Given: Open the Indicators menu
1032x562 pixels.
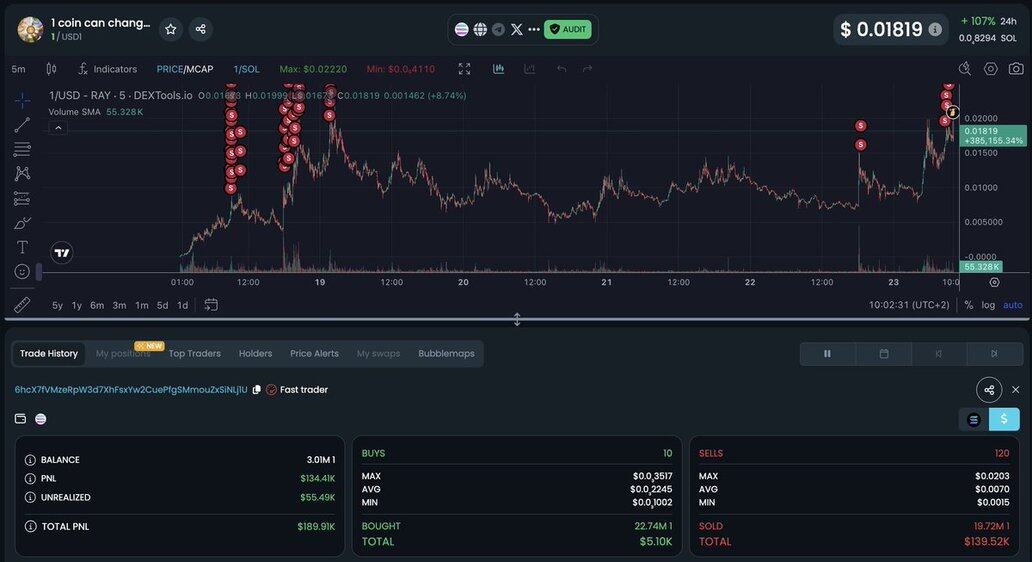Looking at the screenshot, I should pos(107,69).
